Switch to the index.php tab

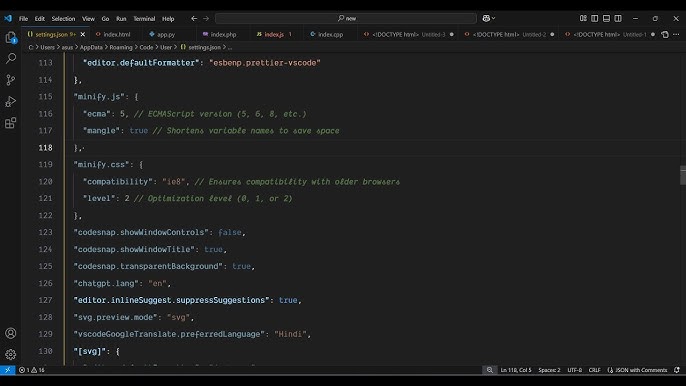tap(220, 34)
